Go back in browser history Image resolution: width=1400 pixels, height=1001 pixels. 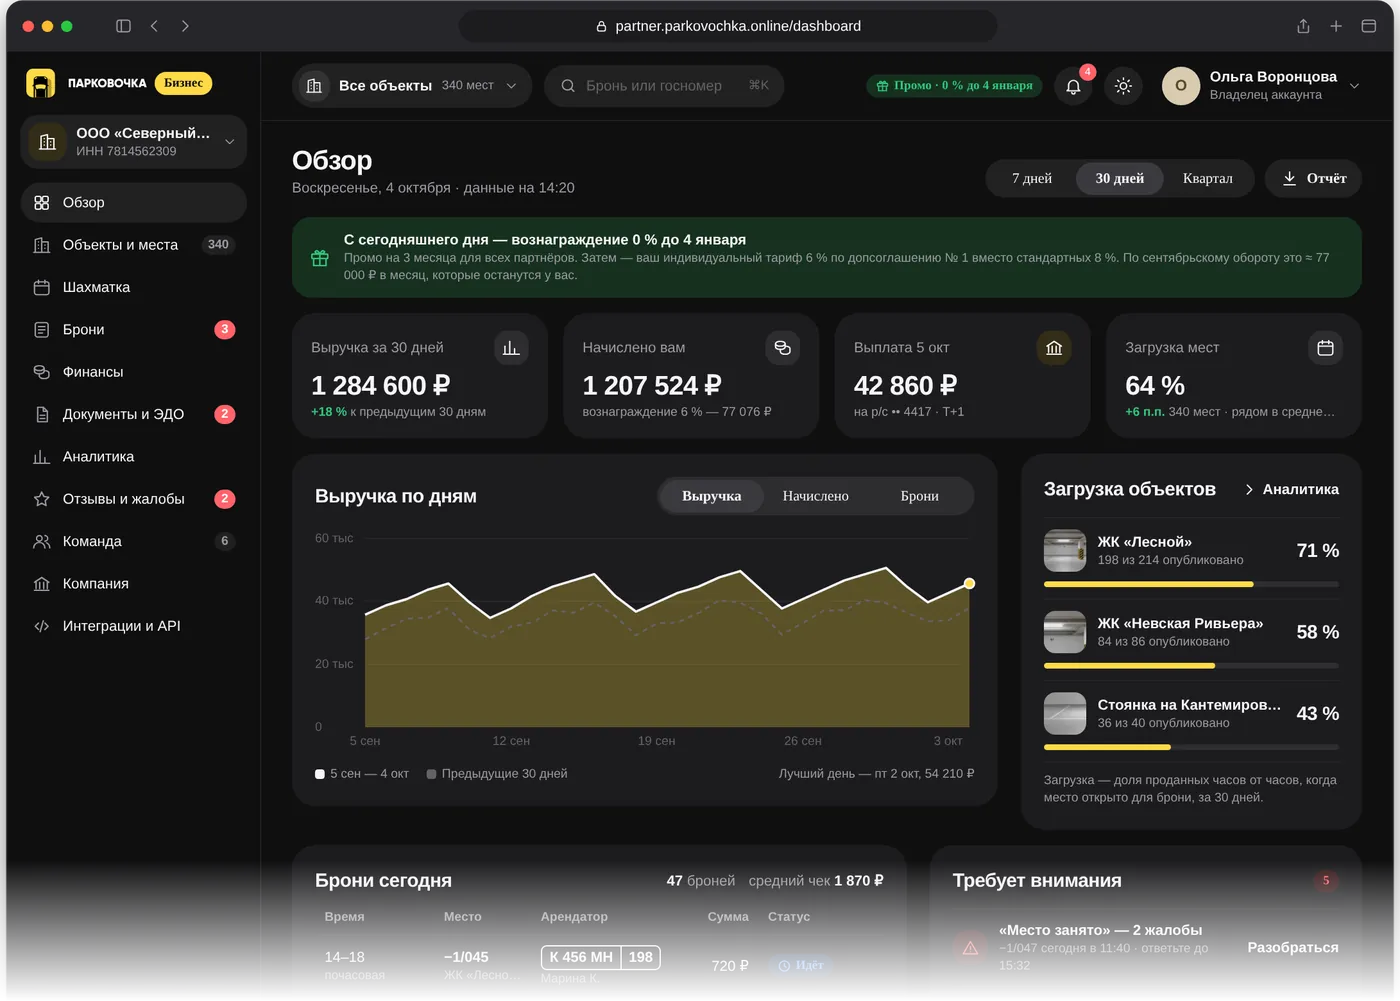(154, 26)
